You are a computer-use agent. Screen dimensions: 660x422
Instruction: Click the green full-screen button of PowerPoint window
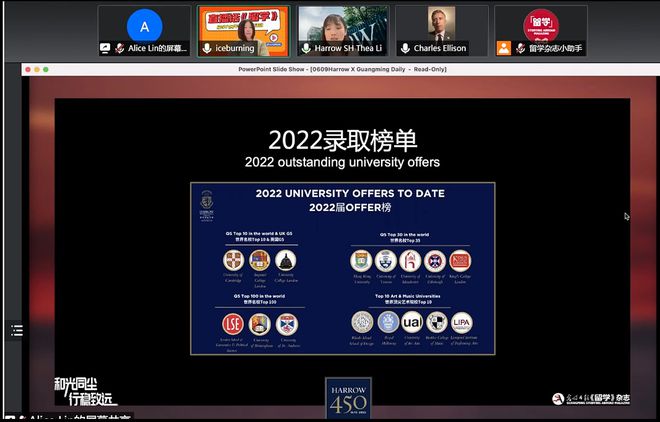[x=46, y=69]
